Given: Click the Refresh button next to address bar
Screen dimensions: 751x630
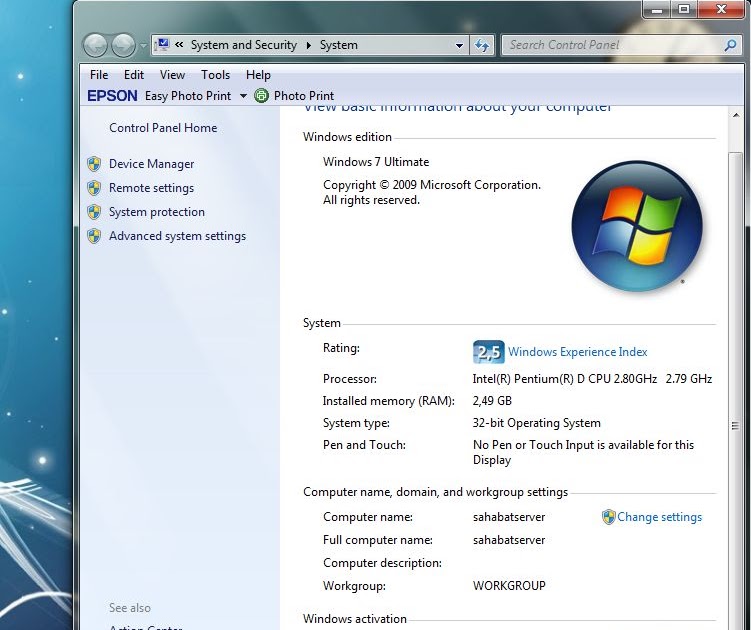Looking at the screenshot, I should 482,46.
